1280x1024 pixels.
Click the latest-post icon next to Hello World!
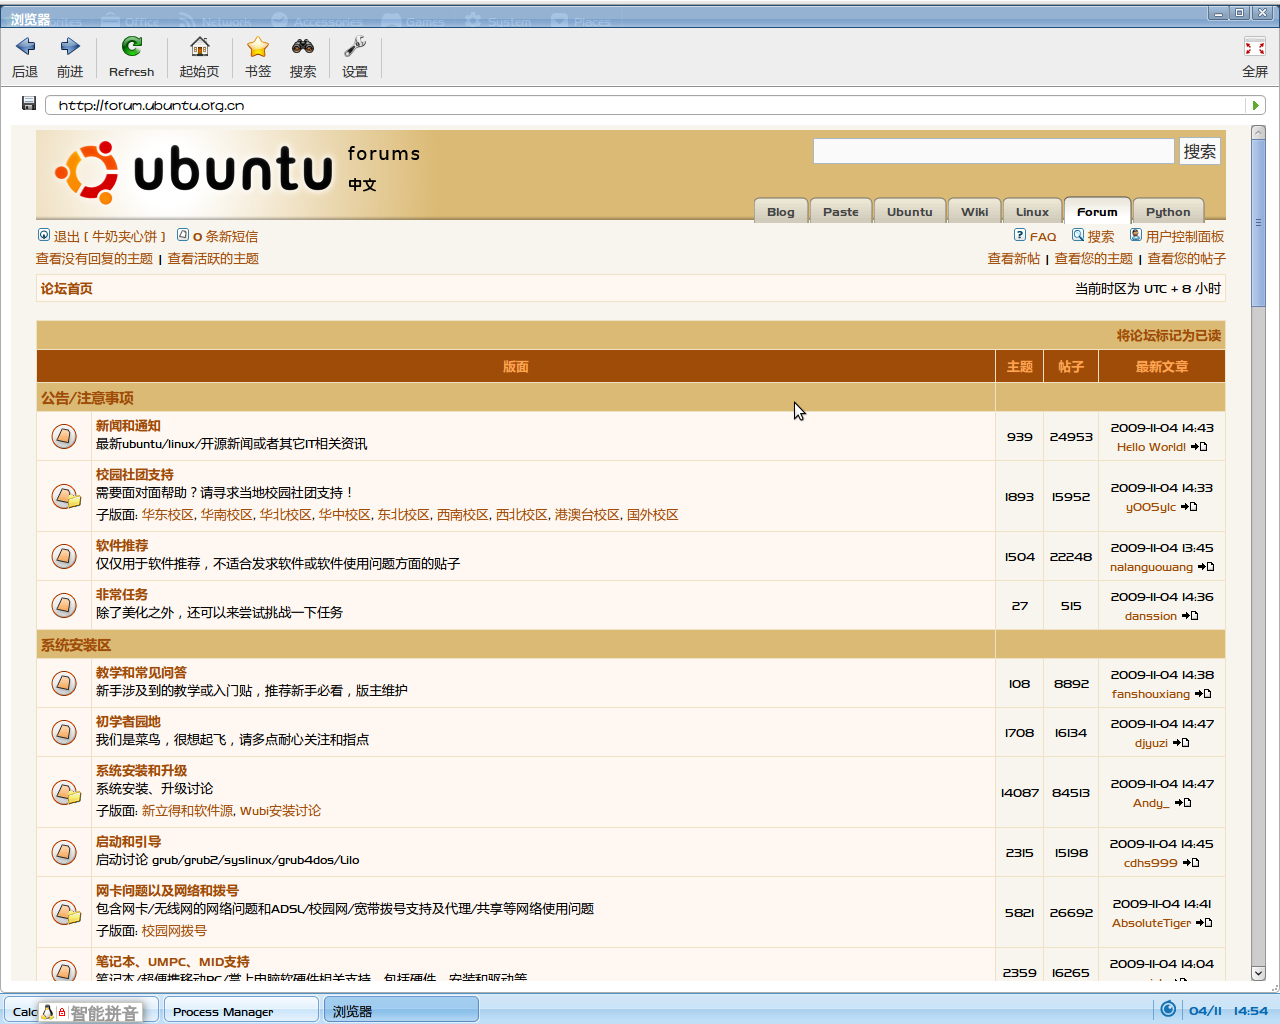tap(1199, 447)
